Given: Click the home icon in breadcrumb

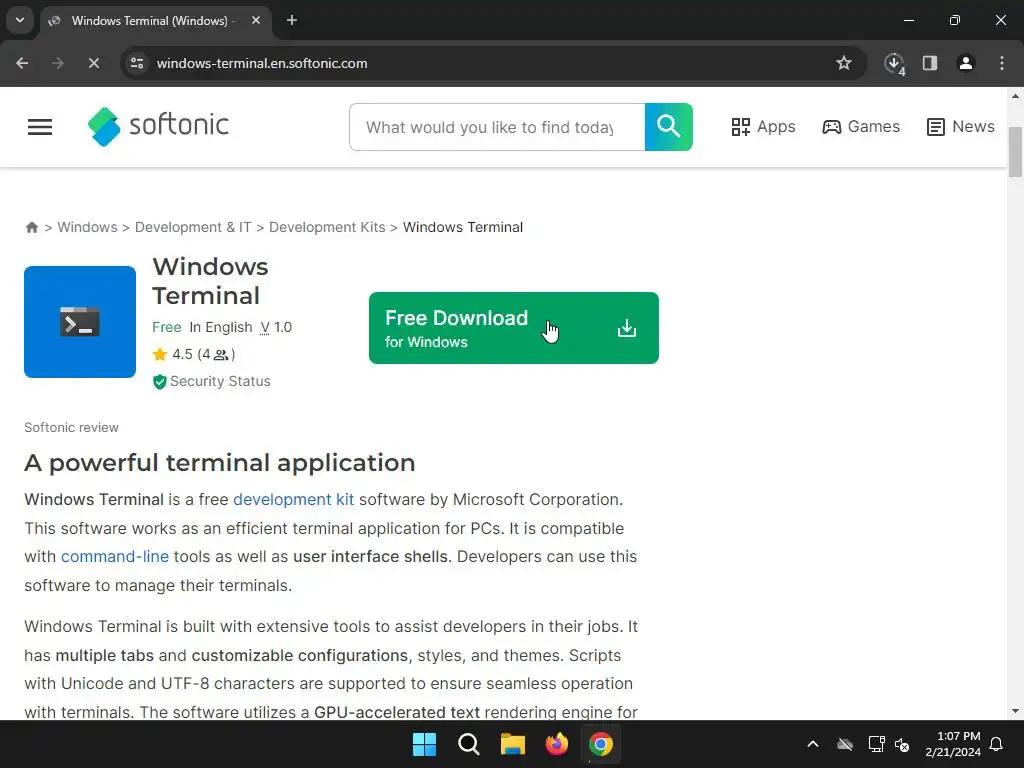Looking at the screenshot, I should 31,227.
